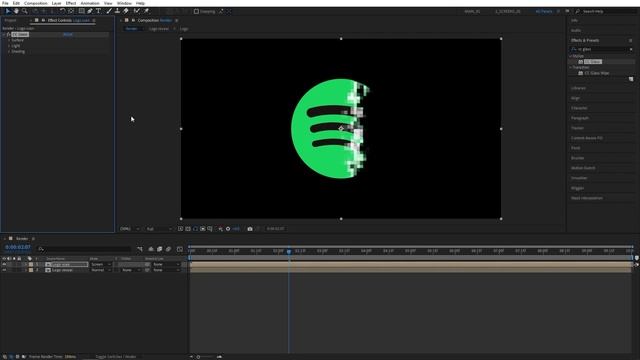
Task: Open the Layer menu
Action: point(56,3)
